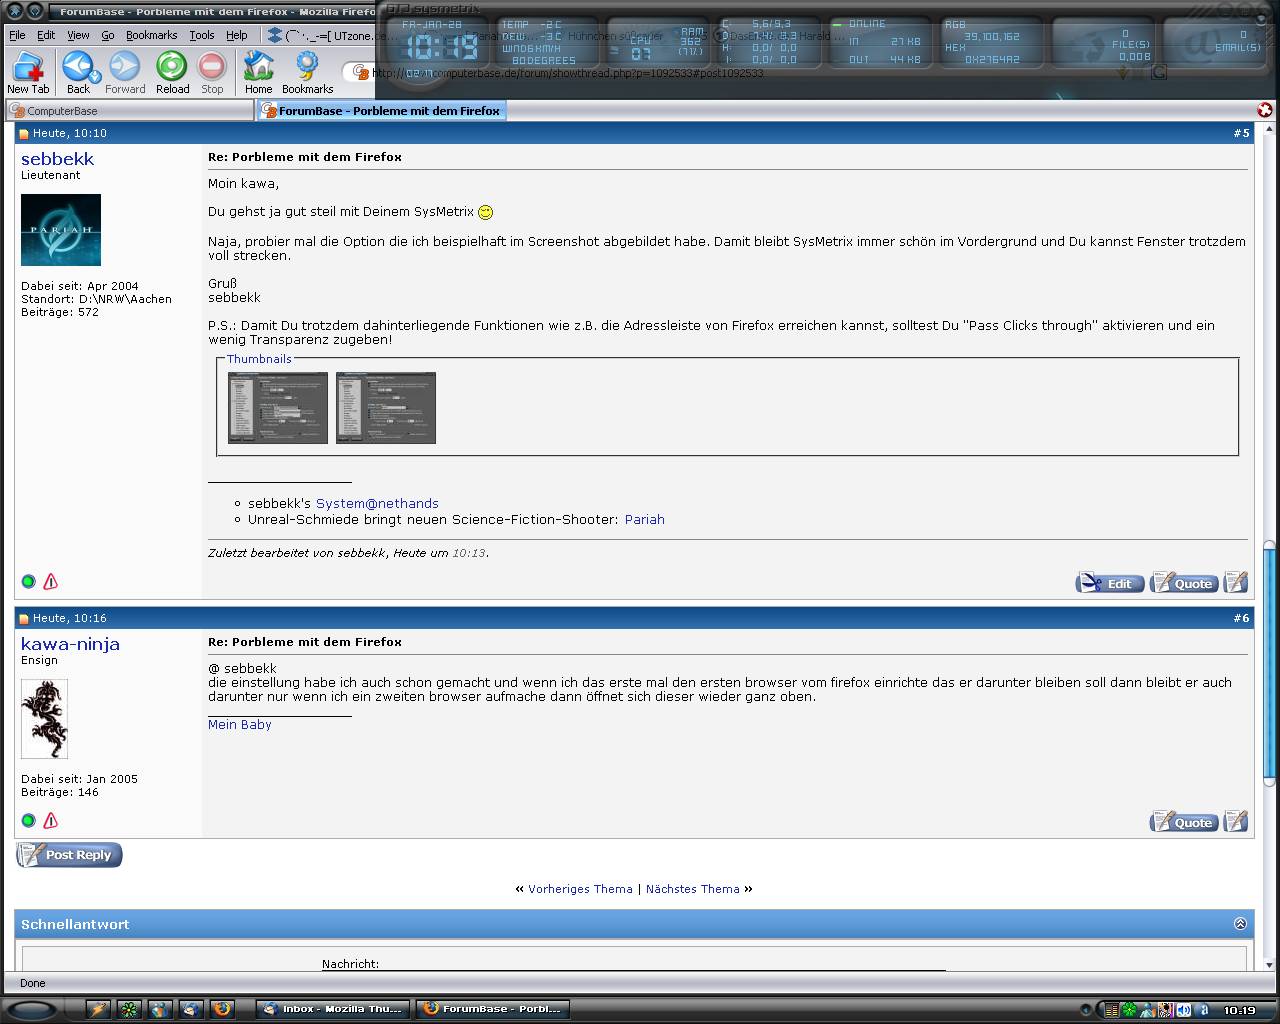Select the ForumBase - Porbleme mit dem Firefox tab
This screenshot has width=1280, height=1024.
pyautogui.click(x=382, y=111)
